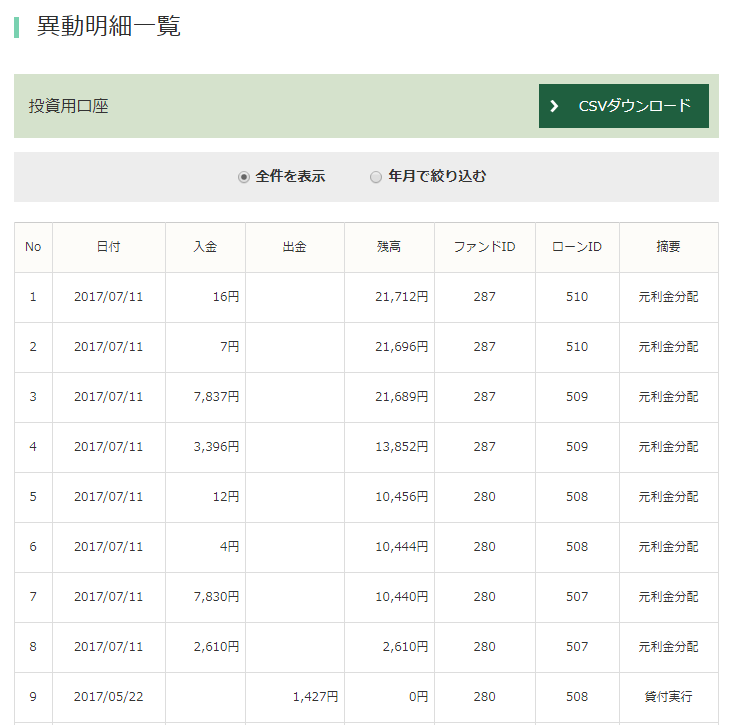Screen dimensions: 745x725
Task: Select row number 4 in the No column
Action: pyautogui.click(x=33, y=447)
